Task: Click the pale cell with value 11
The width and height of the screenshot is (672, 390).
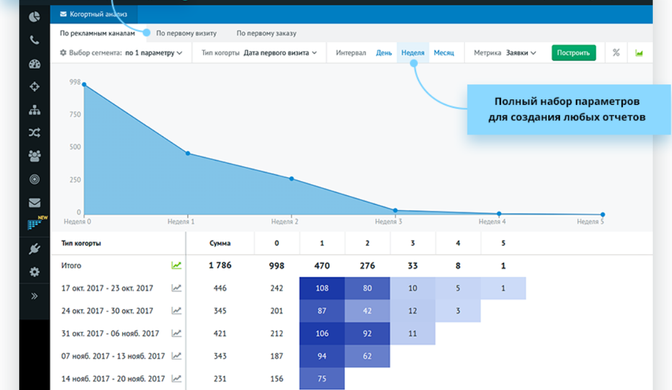Action: (413, 333)
